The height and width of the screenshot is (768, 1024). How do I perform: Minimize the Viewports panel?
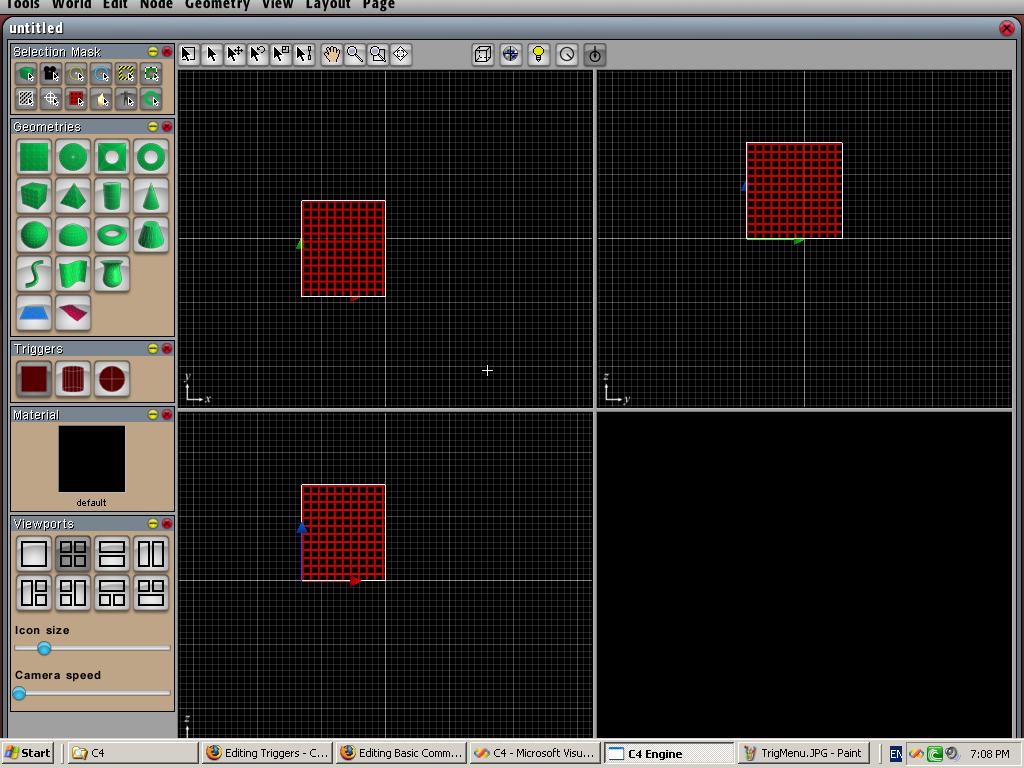tap(153, 524)
